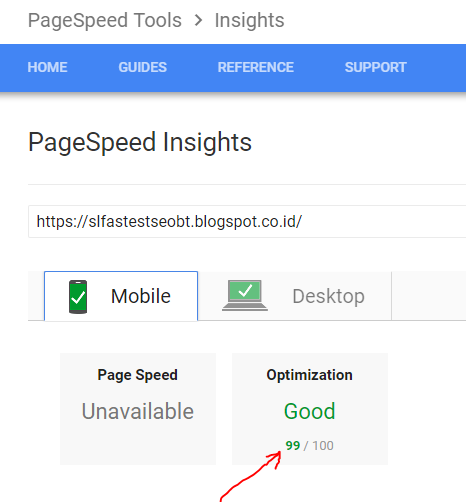Screen dimensions: 466x502
Task: Focus the URL input field
Action: (247, 222)
